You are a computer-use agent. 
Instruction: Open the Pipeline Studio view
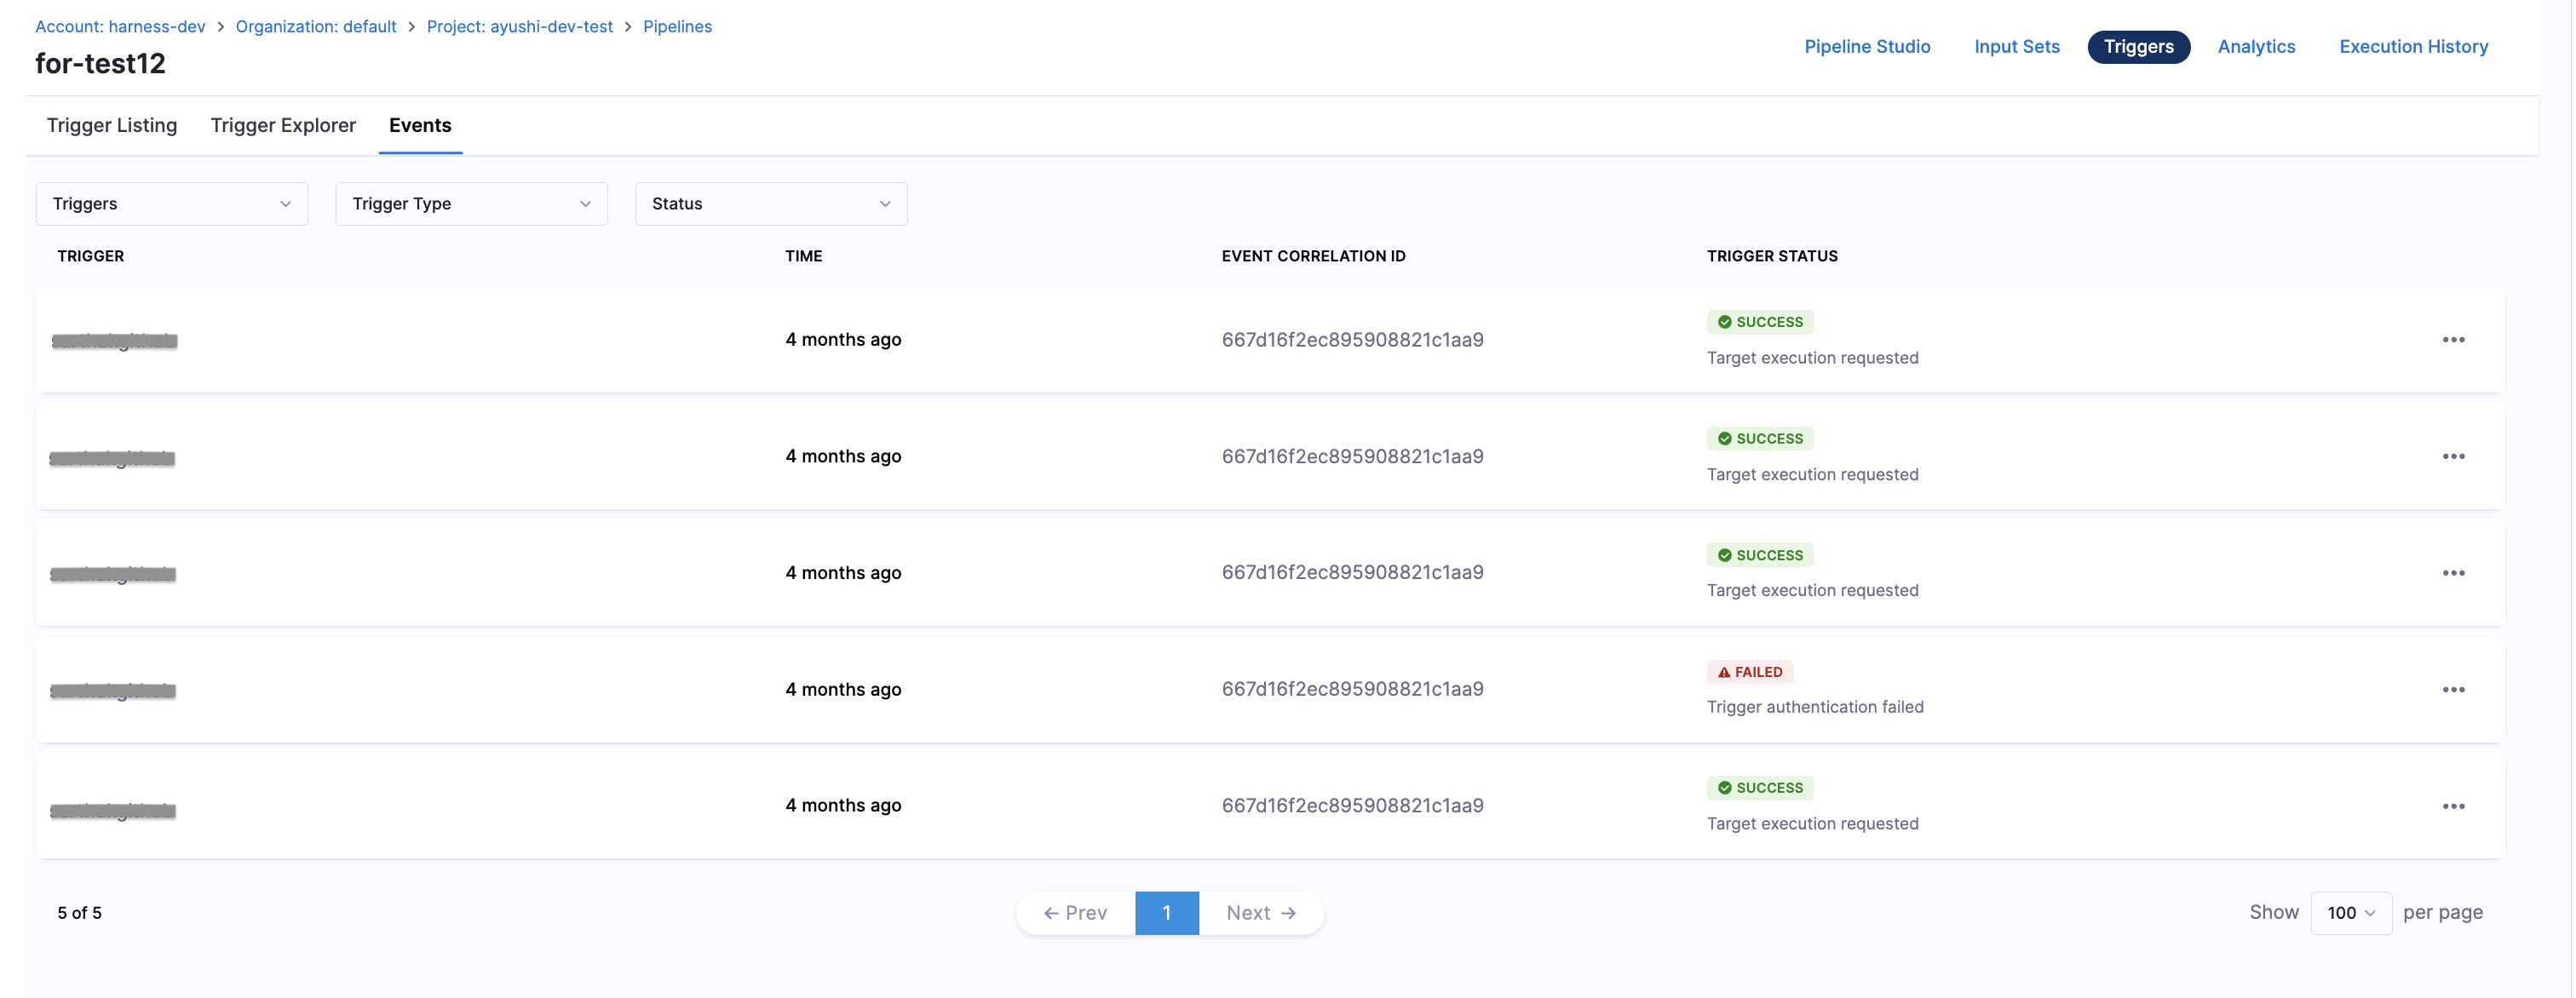(1866, 47)
